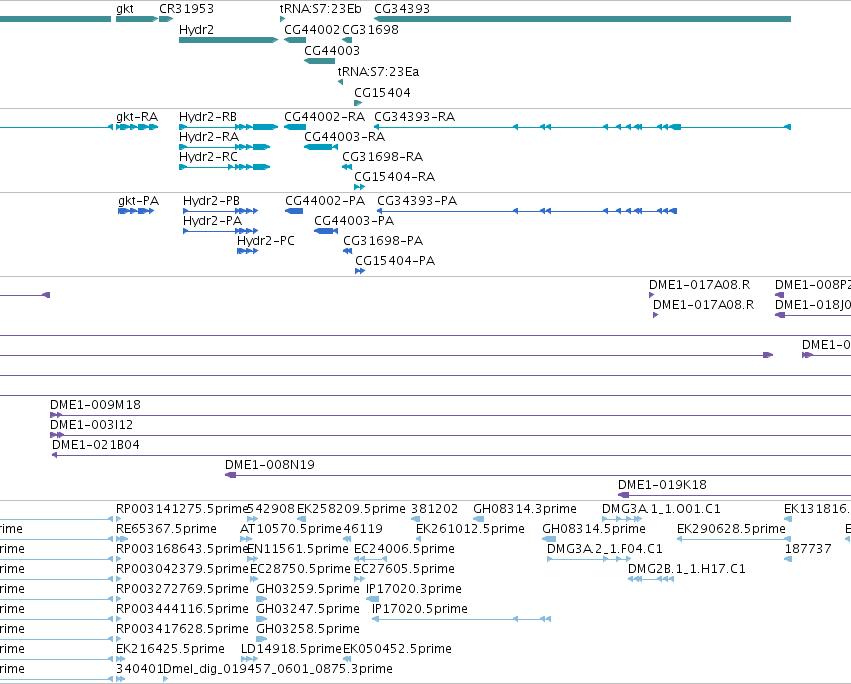Click EC27605.5prime EST label

coord(404,569)
